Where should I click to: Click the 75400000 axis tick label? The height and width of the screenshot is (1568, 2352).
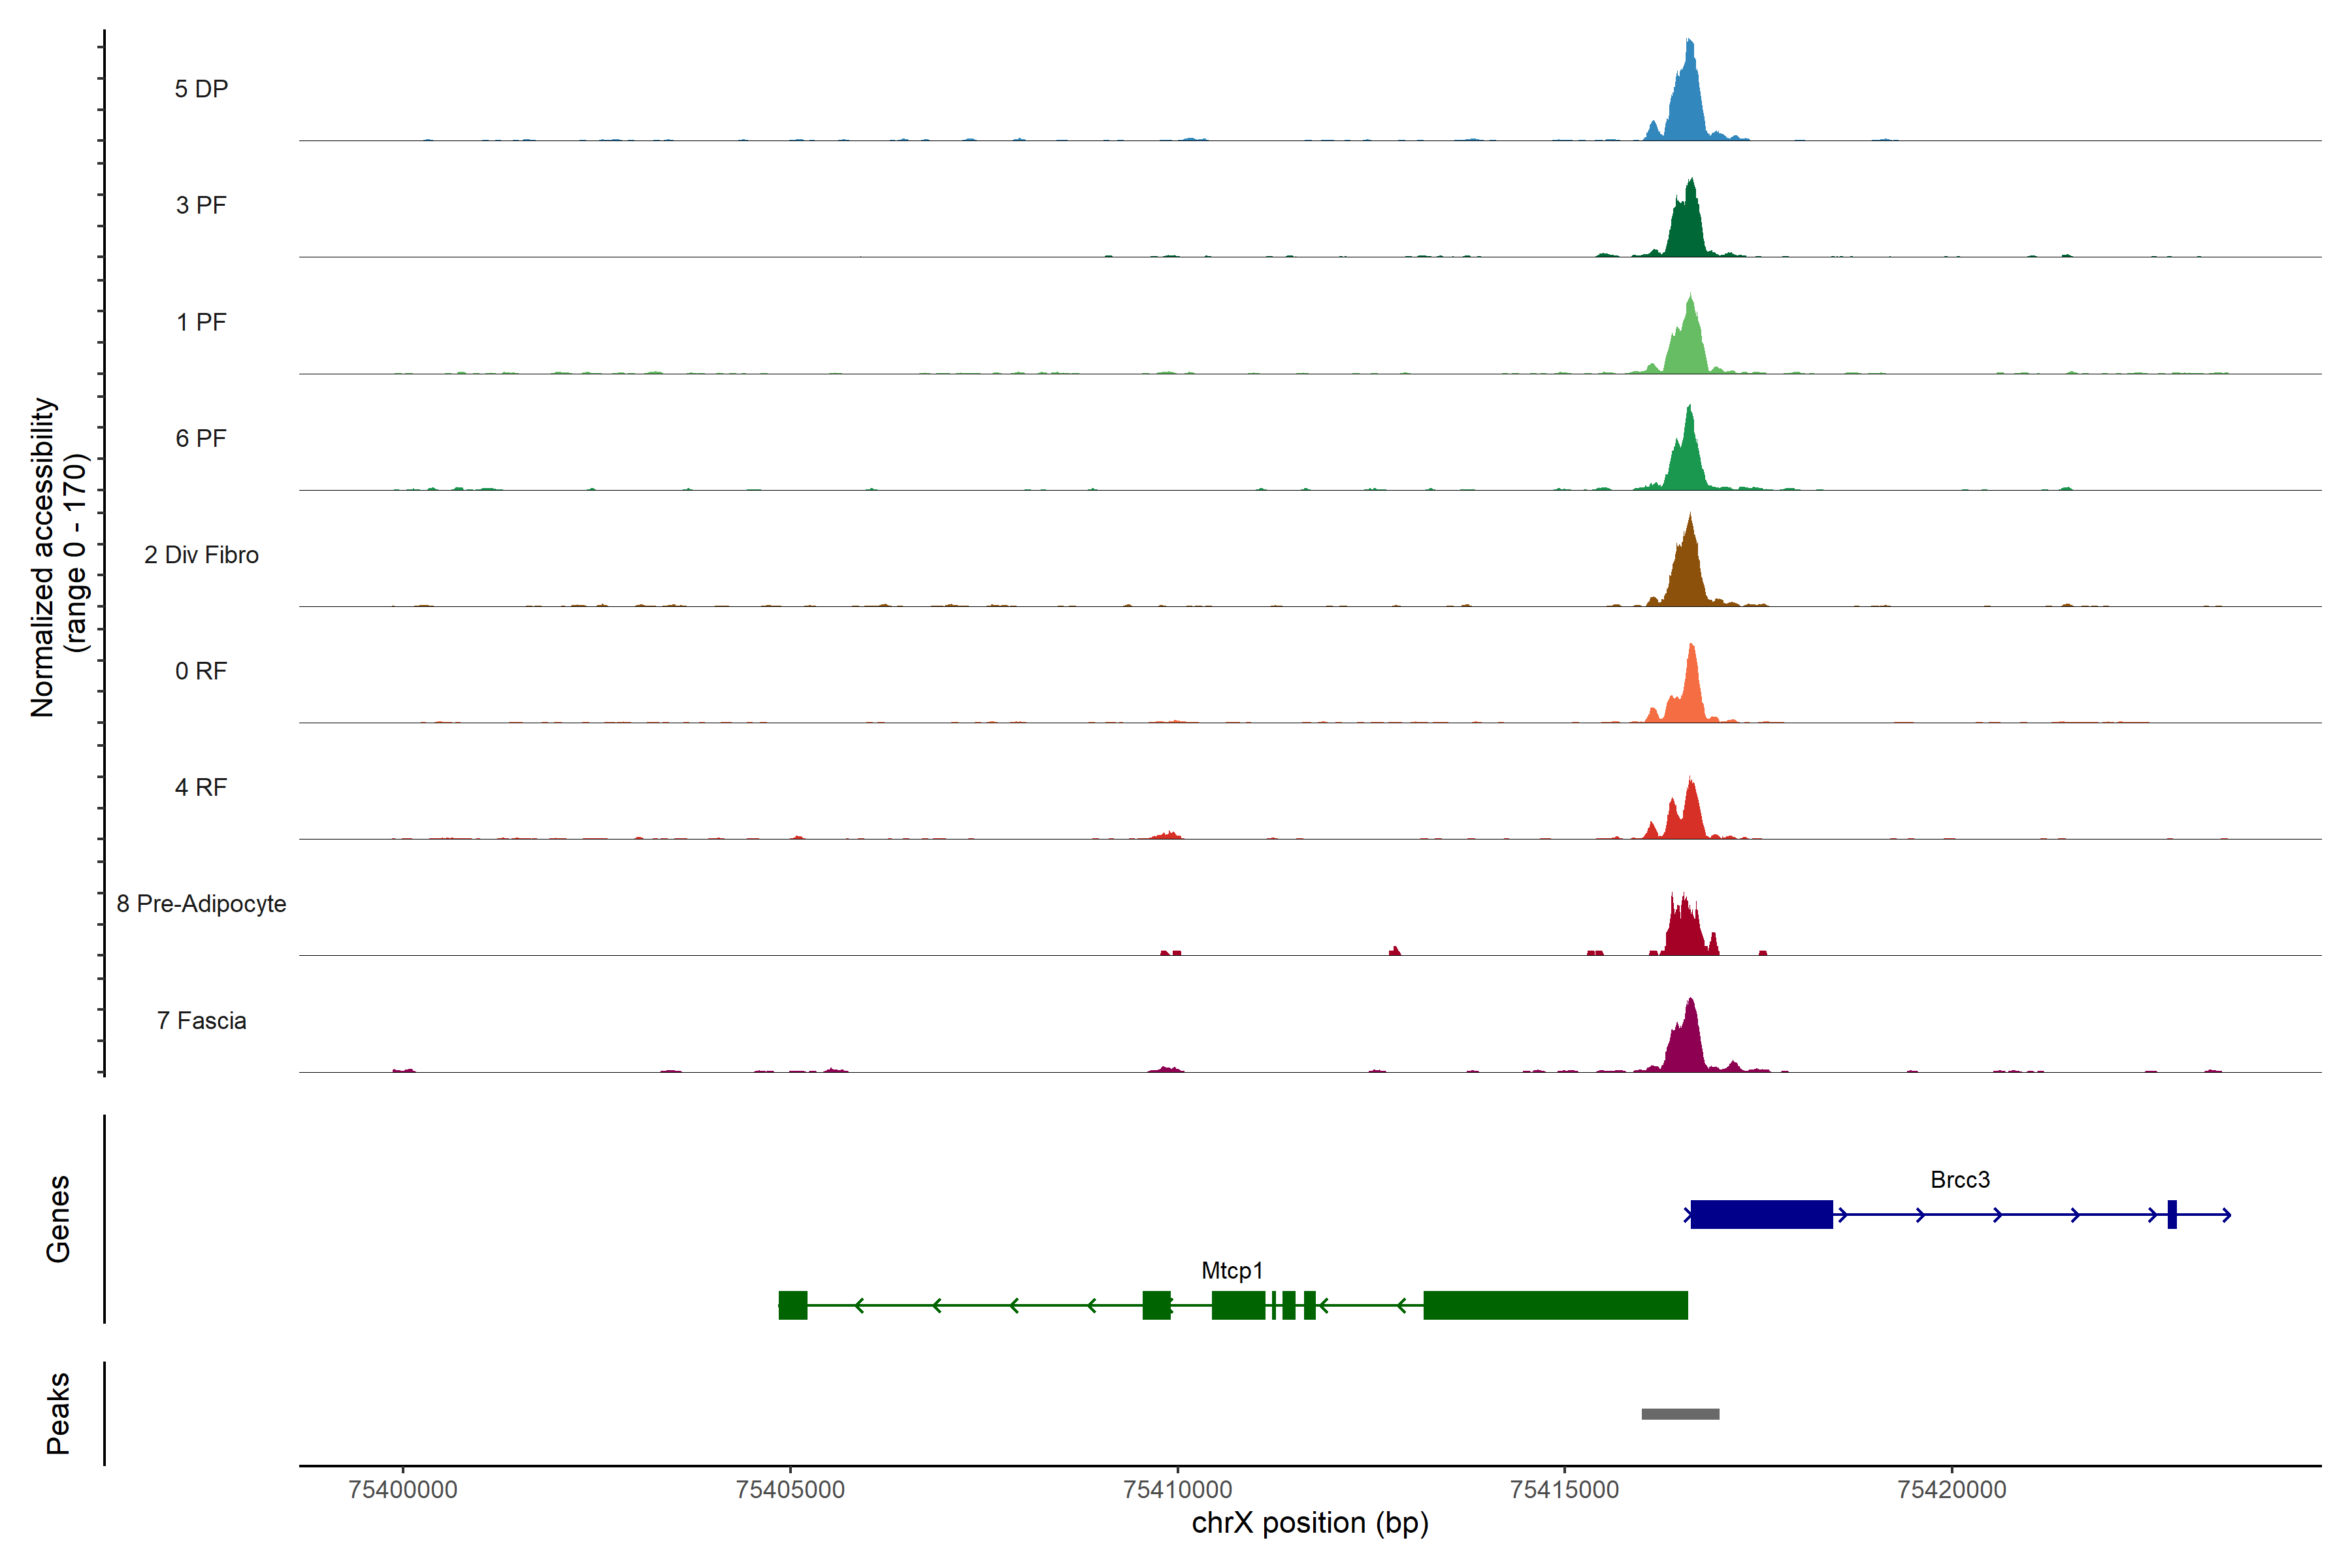point(403,1490)
